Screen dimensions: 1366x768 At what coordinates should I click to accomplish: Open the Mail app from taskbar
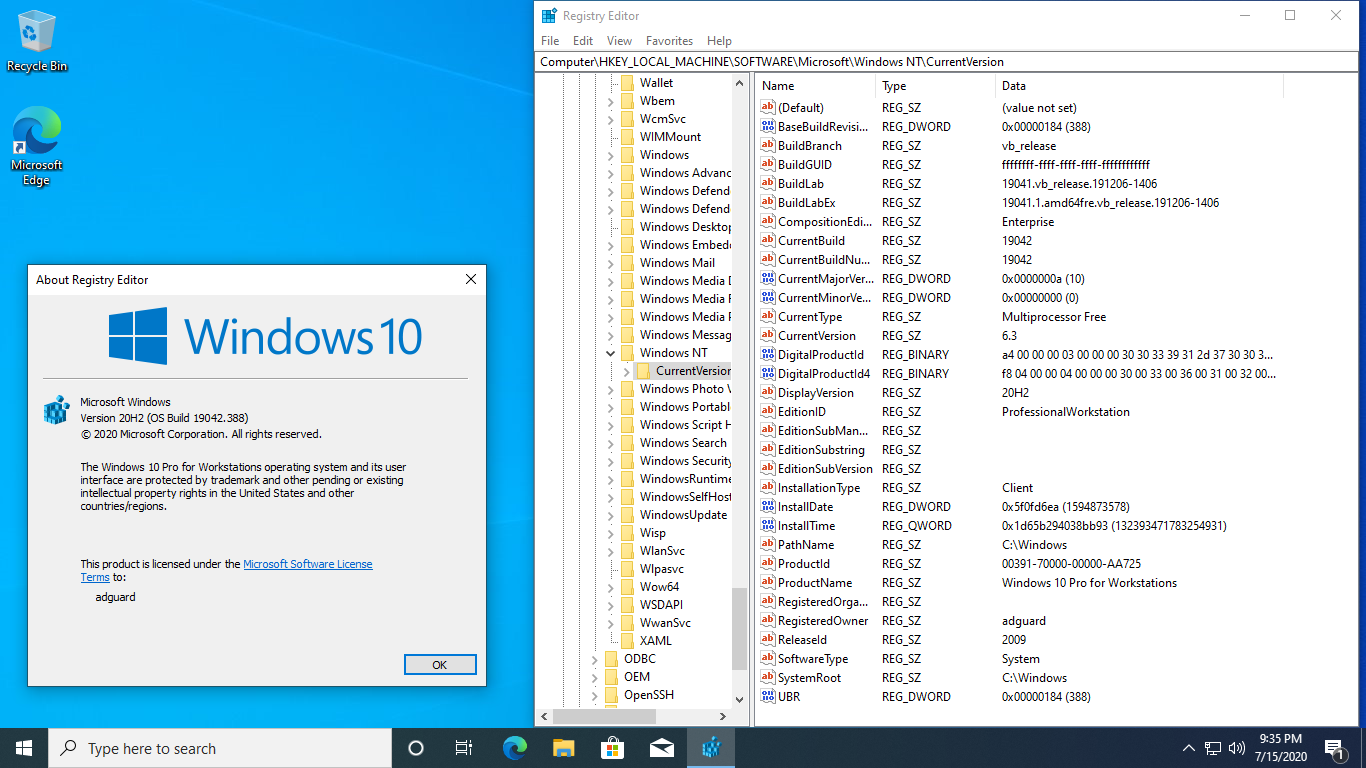pos(661,748)
